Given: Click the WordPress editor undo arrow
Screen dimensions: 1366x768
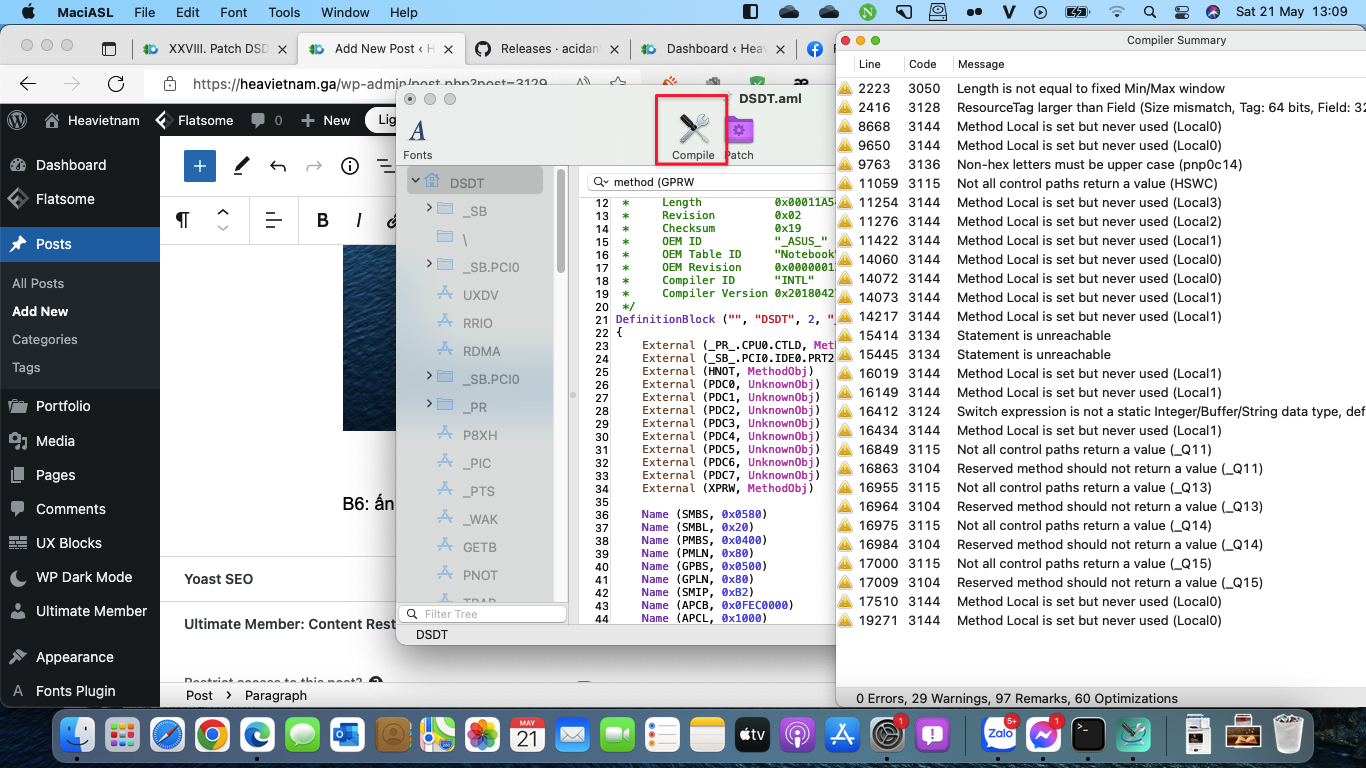Looking at the screenshot, I should tap(278, 166).
